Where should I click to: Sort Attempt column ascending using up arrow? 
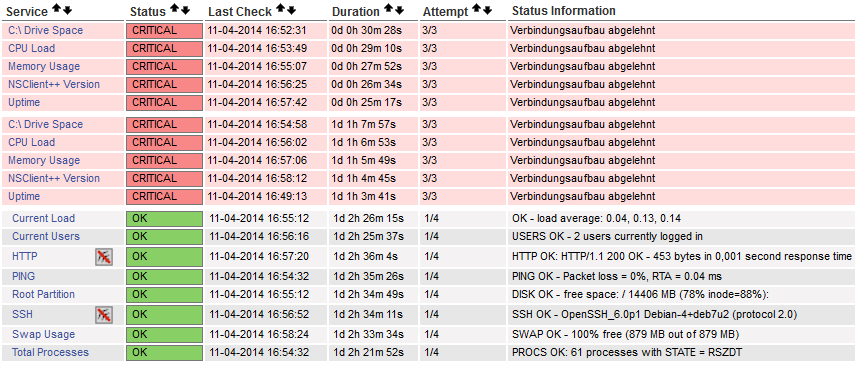[x=477, y=9]
